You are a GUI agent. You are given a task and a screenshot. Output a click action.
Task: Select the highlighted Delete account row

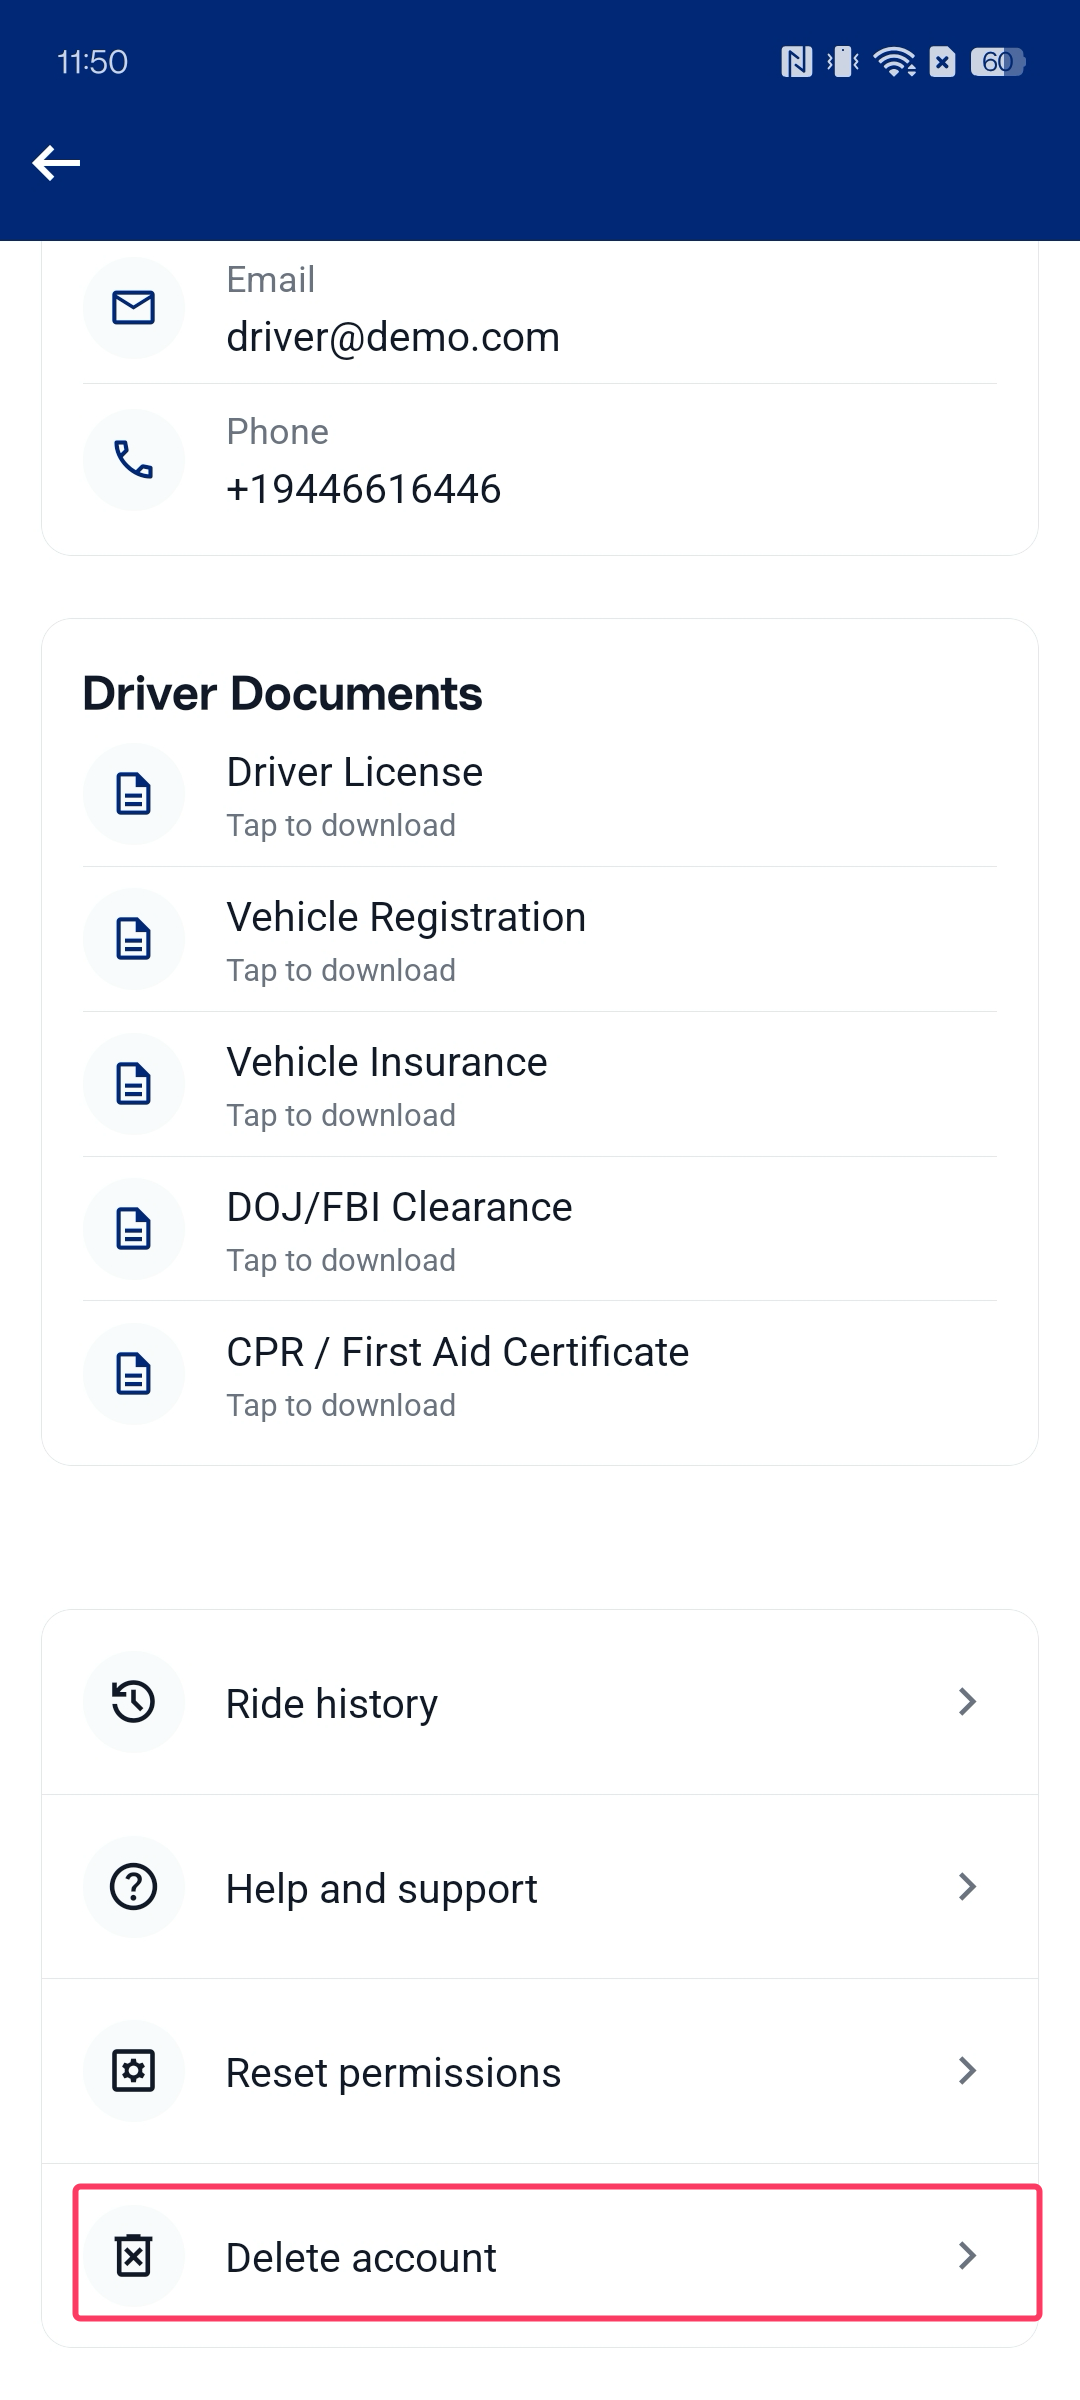tap(540, 2256)
